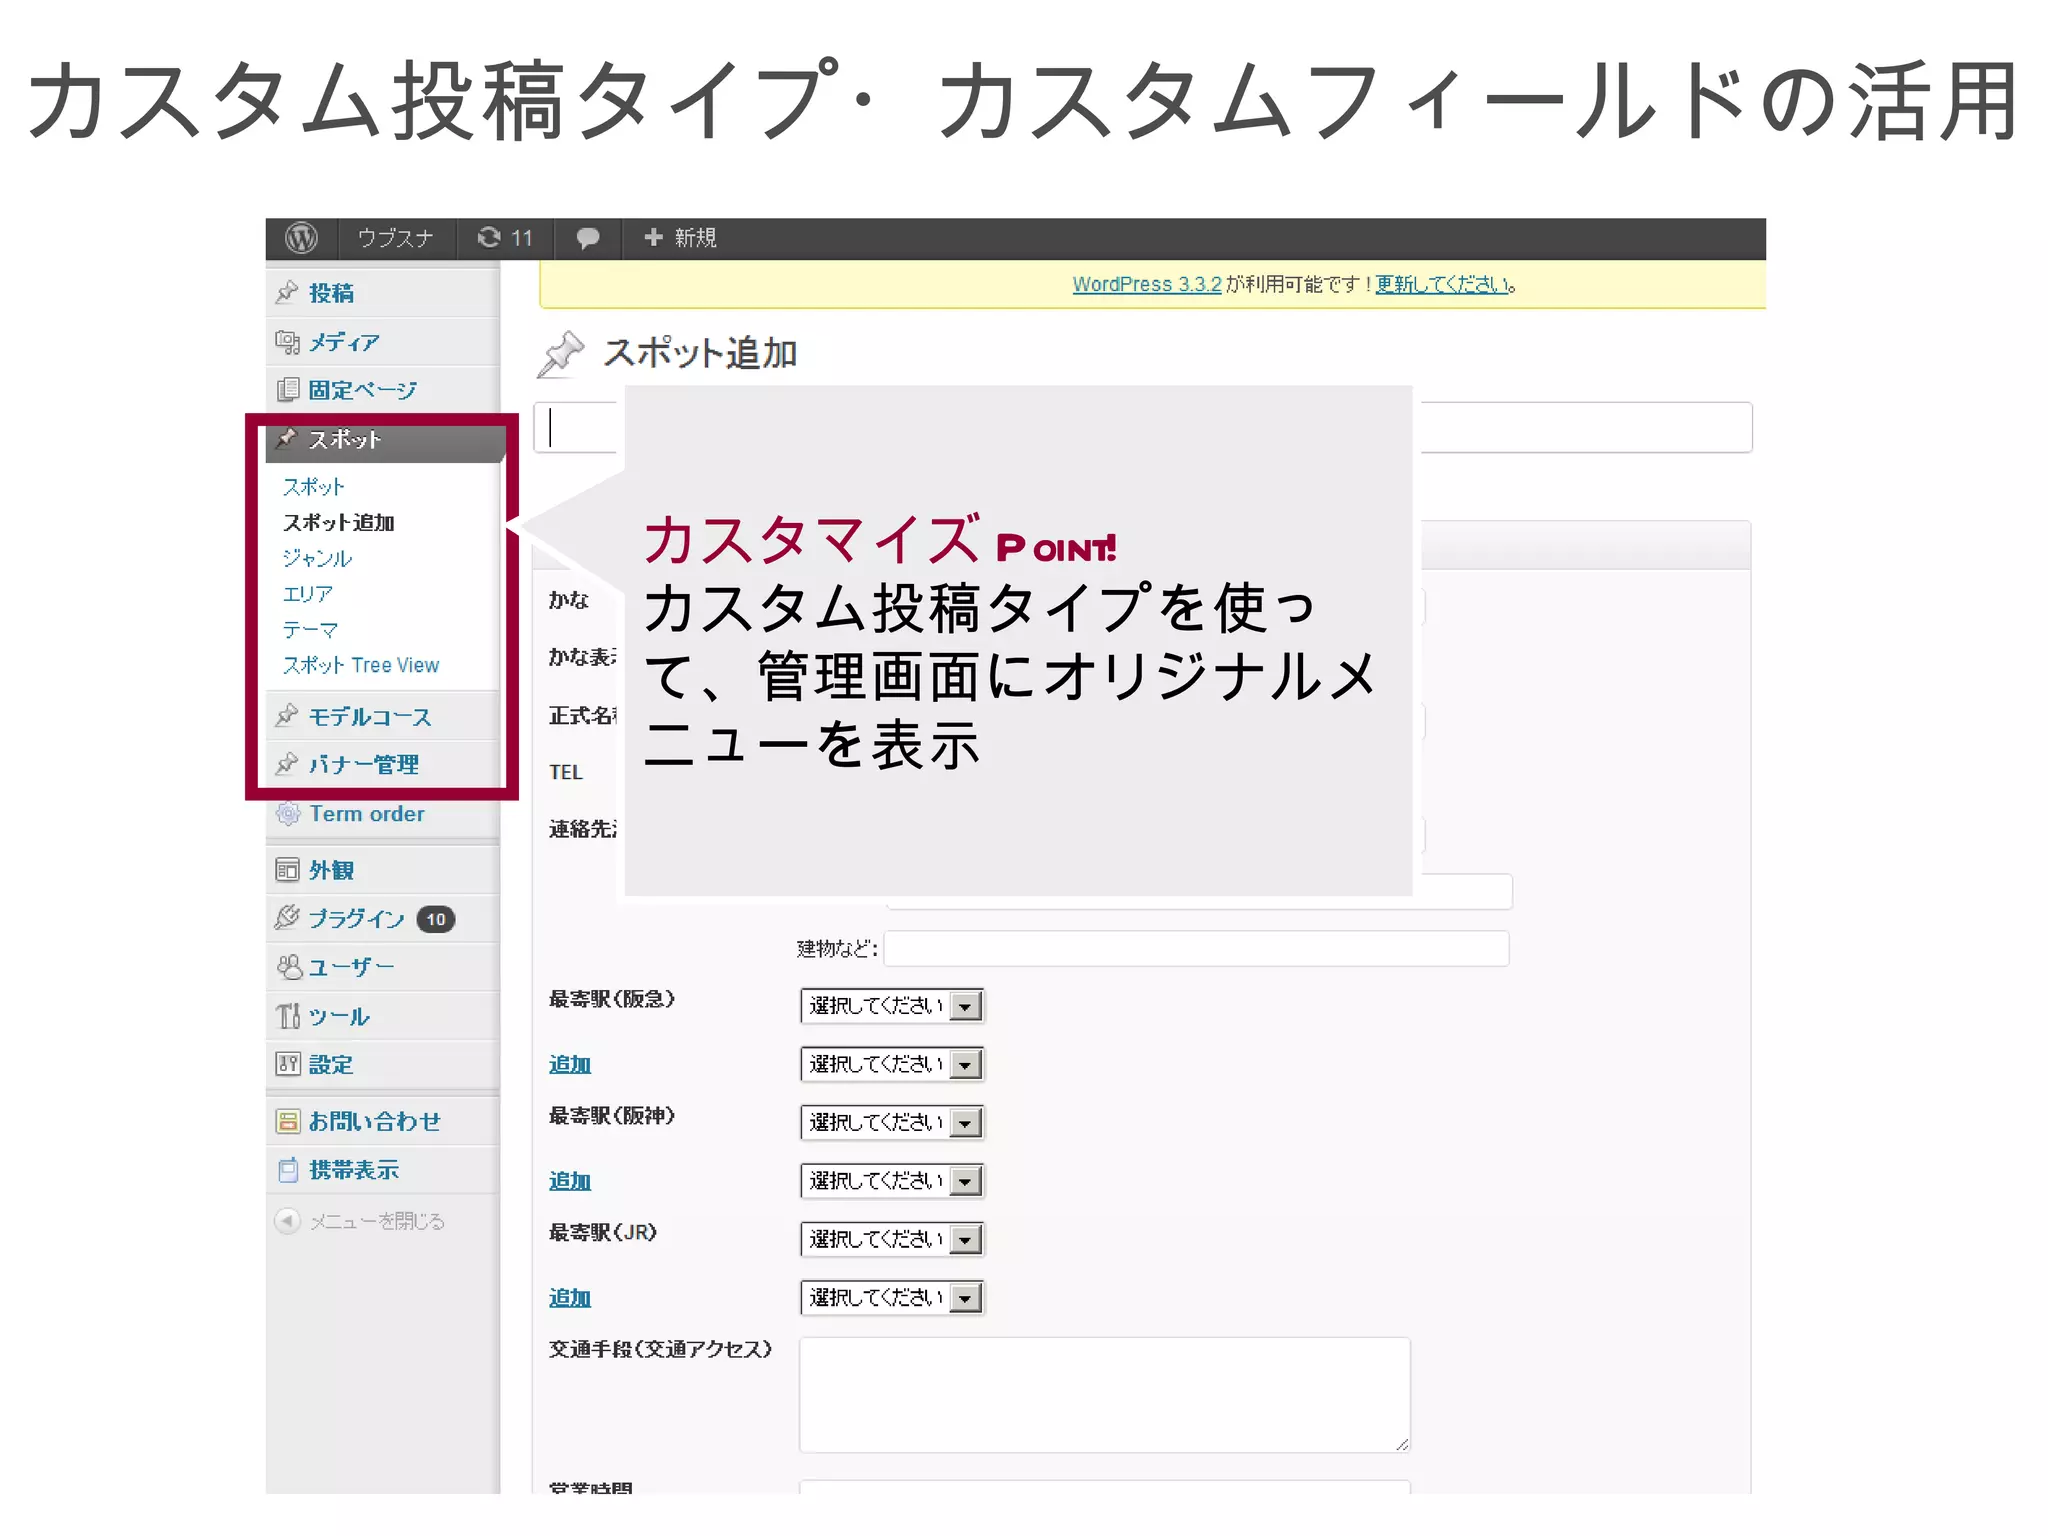Open the バナー管理 menu
The width and height of the screenshot is (2048, 1536).
[x=363, y=765]
